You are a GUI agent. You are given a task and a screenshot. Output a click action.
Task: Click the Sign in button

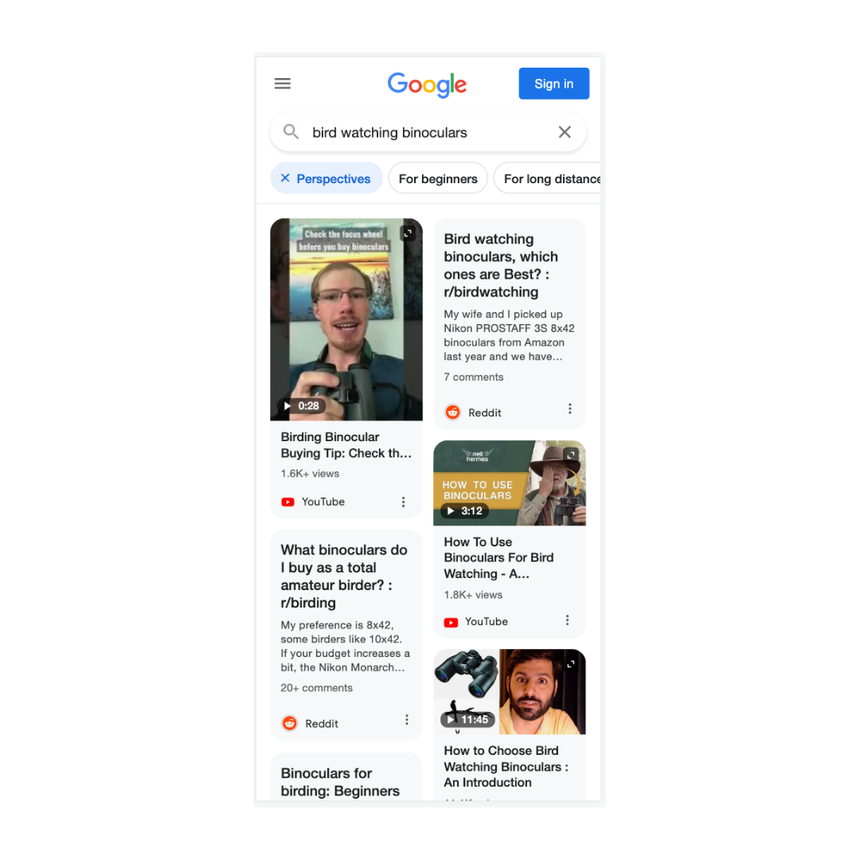pyautogui.click(x=554, y=83)
